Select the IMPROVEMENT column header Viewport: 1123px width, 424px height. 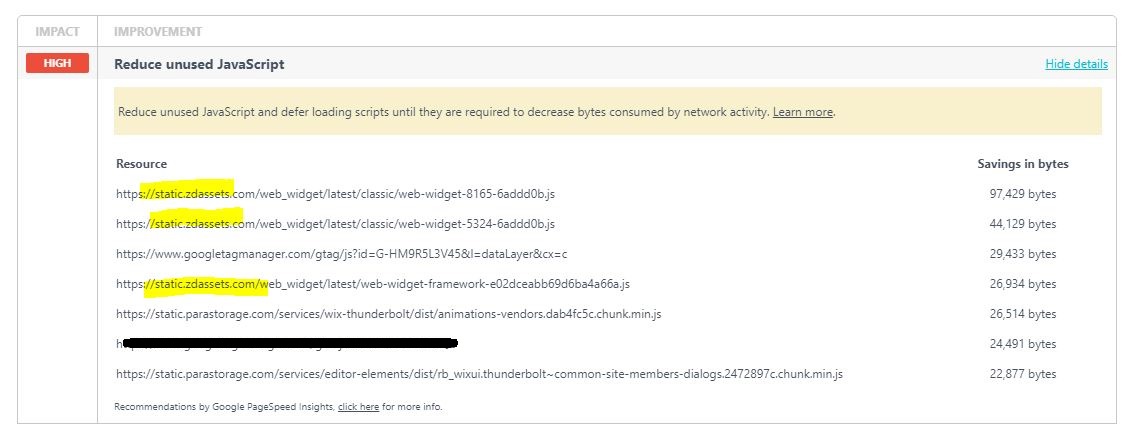point(158,32)
